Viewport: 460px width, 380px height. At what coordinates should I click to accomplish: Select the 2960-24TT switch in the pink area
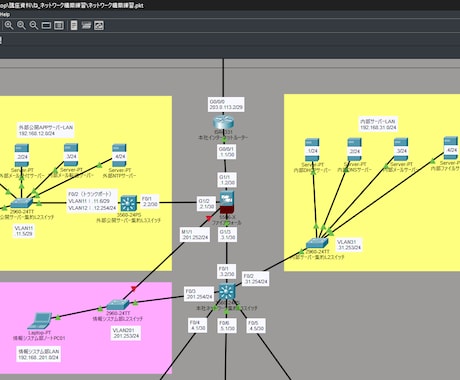(x=118, y=304)
